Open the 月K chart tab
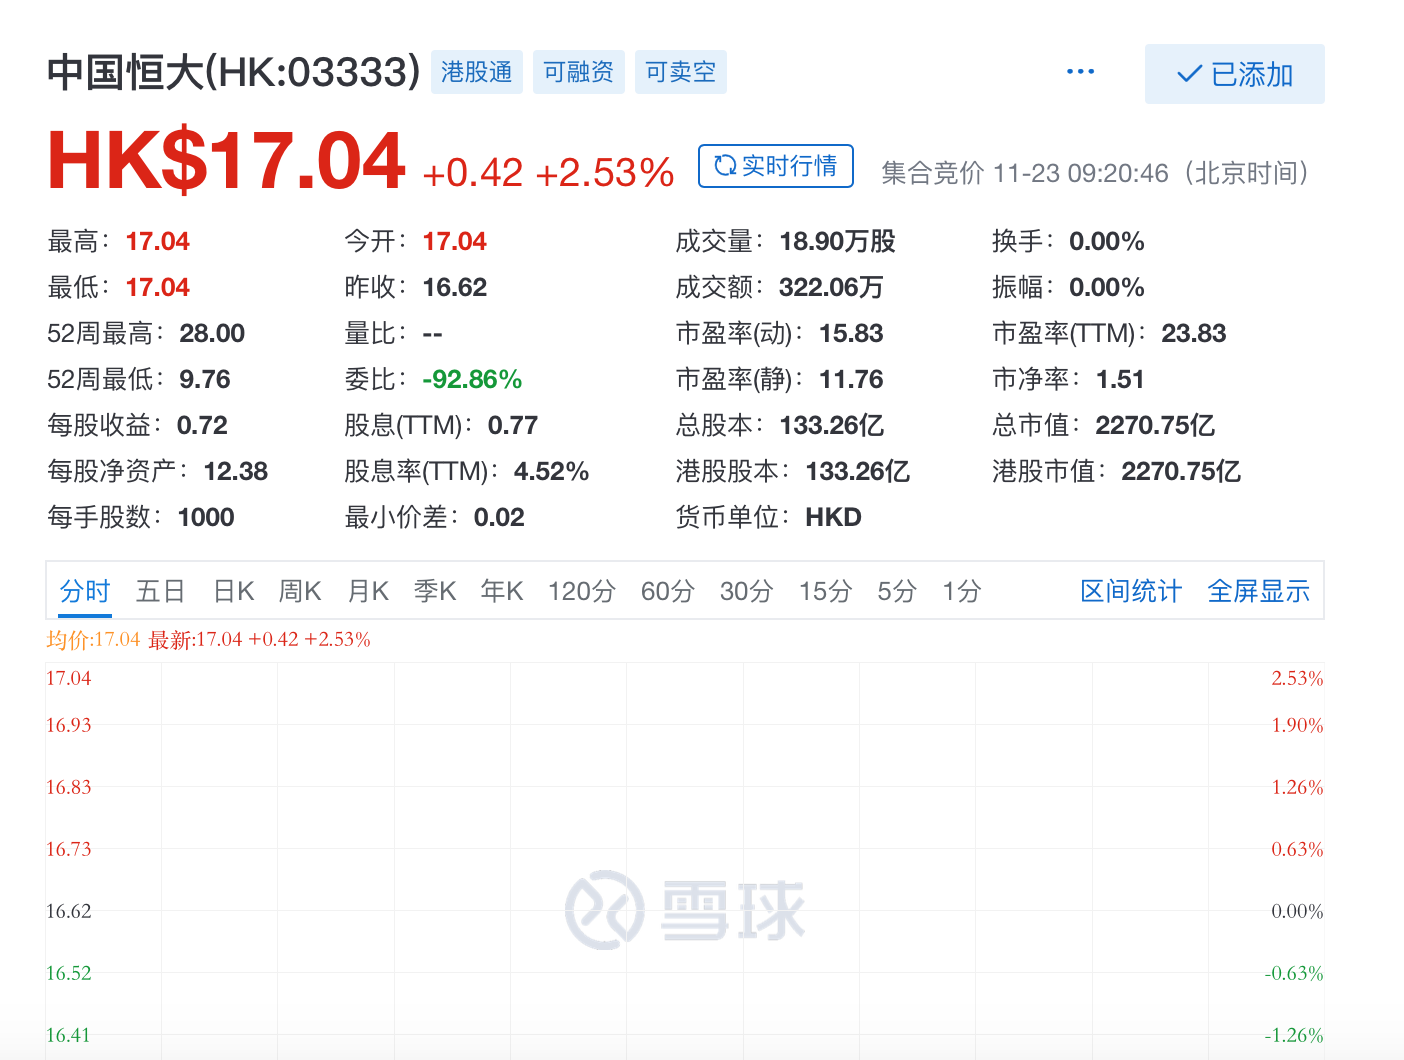 tap(368, 591)
